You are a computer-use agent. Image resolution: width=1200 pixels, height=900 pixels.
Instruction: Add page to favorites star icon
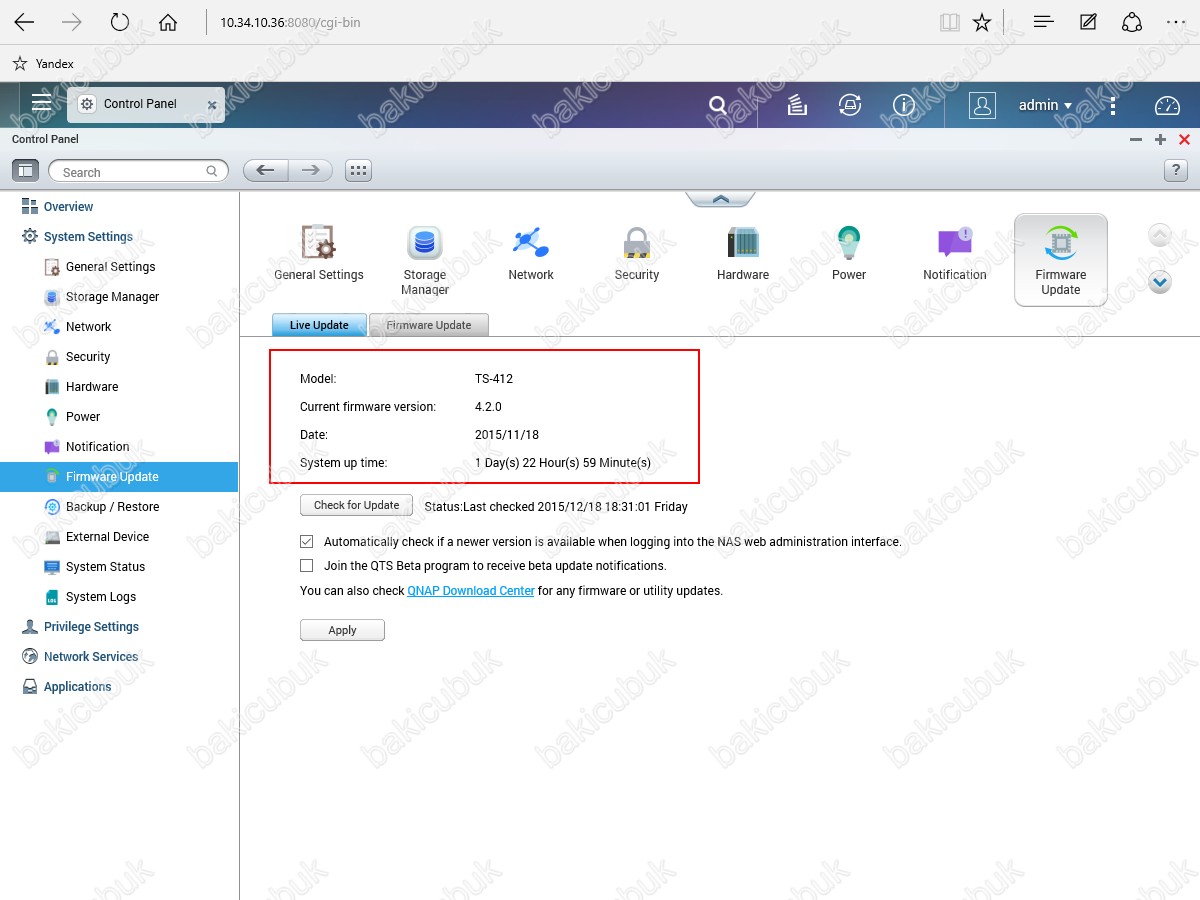point(982,22)
